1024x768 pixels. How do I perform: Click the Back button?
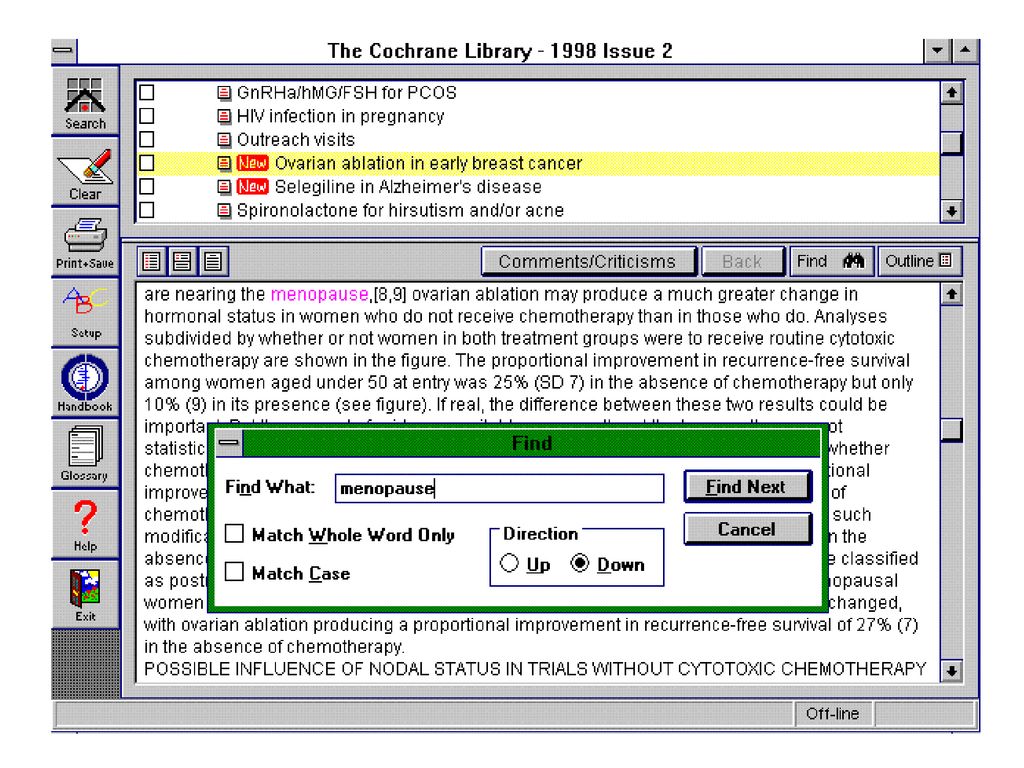(x=743, y=261)
